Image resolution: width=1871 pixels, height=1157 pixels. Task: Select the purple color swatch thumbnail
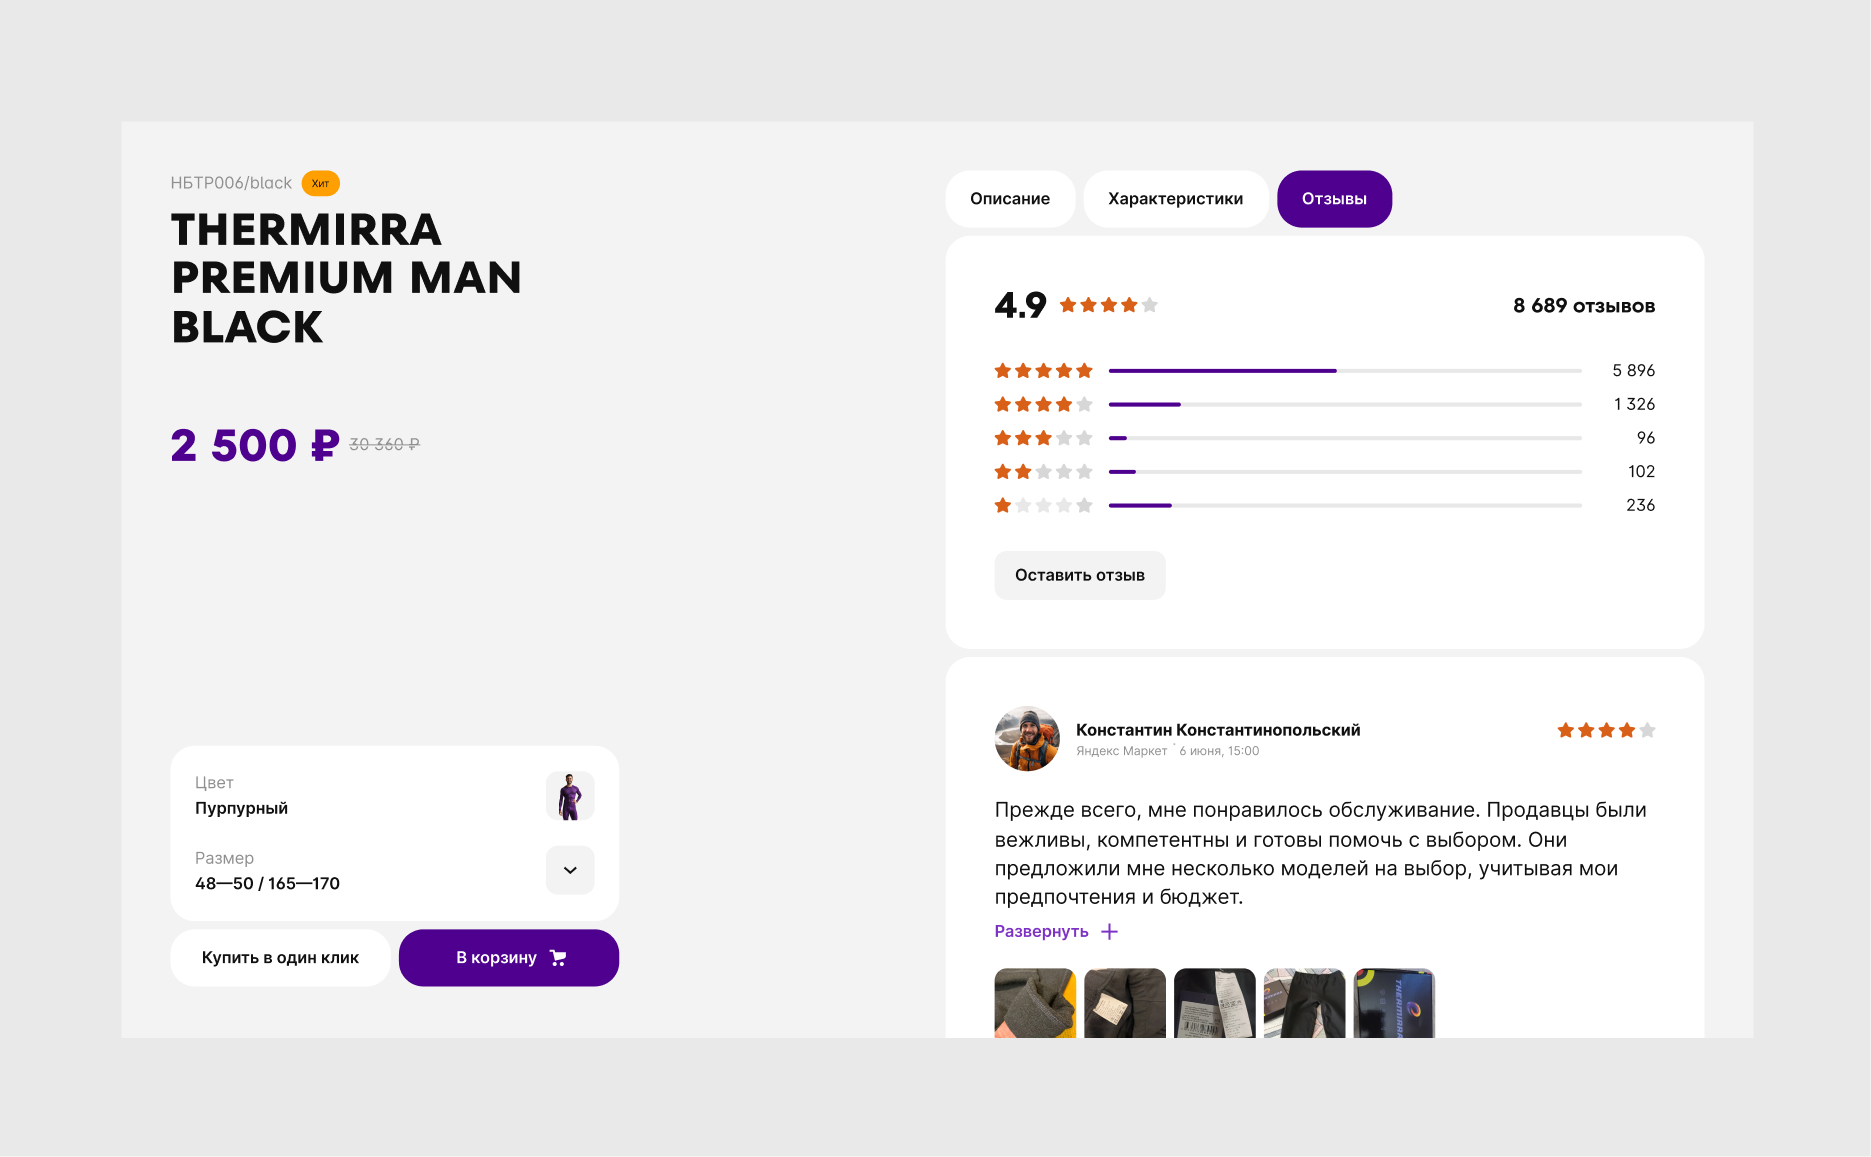[x=570, y=796]
